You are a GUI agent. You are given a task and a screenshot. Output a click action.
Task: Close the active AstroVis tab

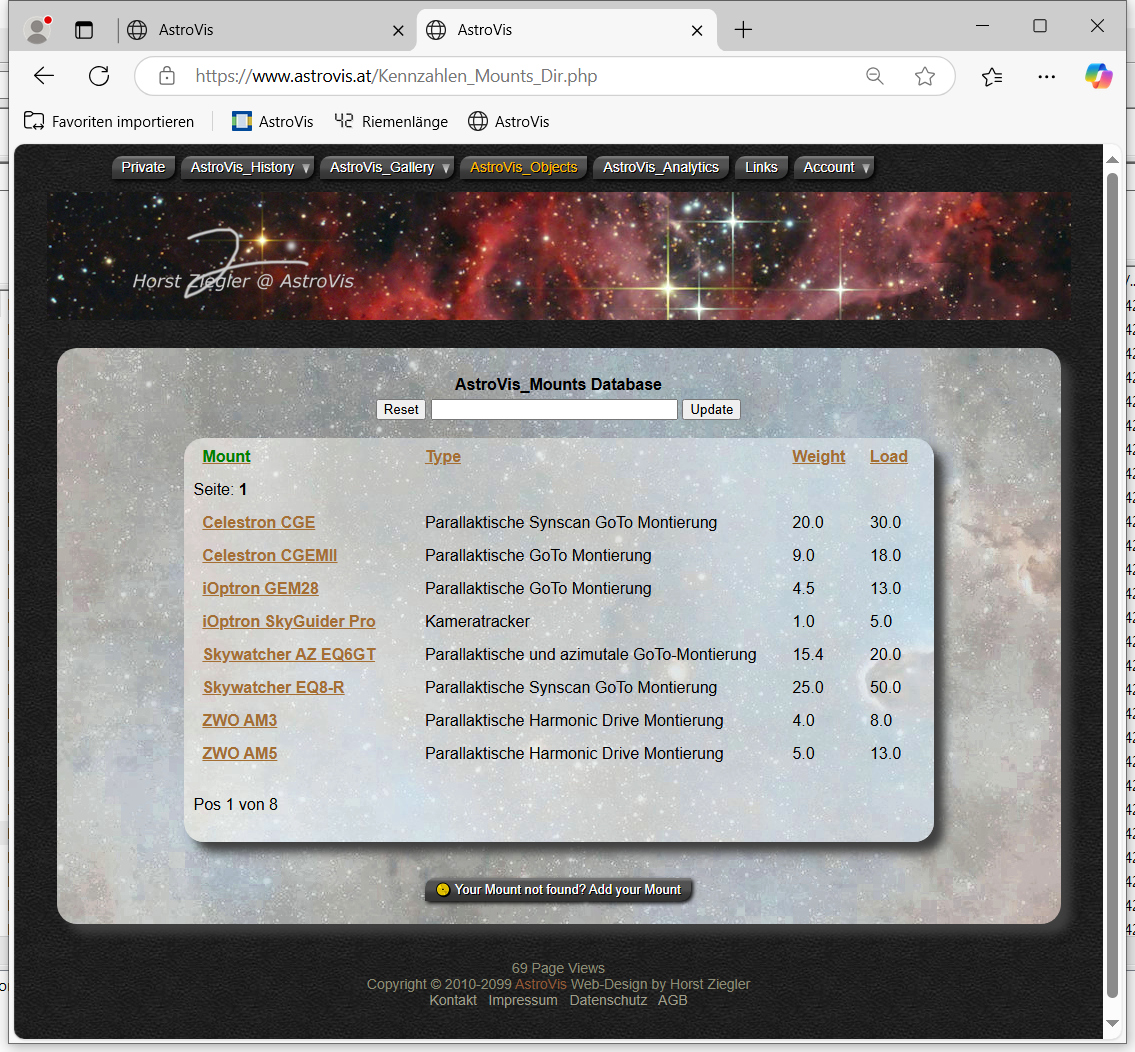click(697, 30)
